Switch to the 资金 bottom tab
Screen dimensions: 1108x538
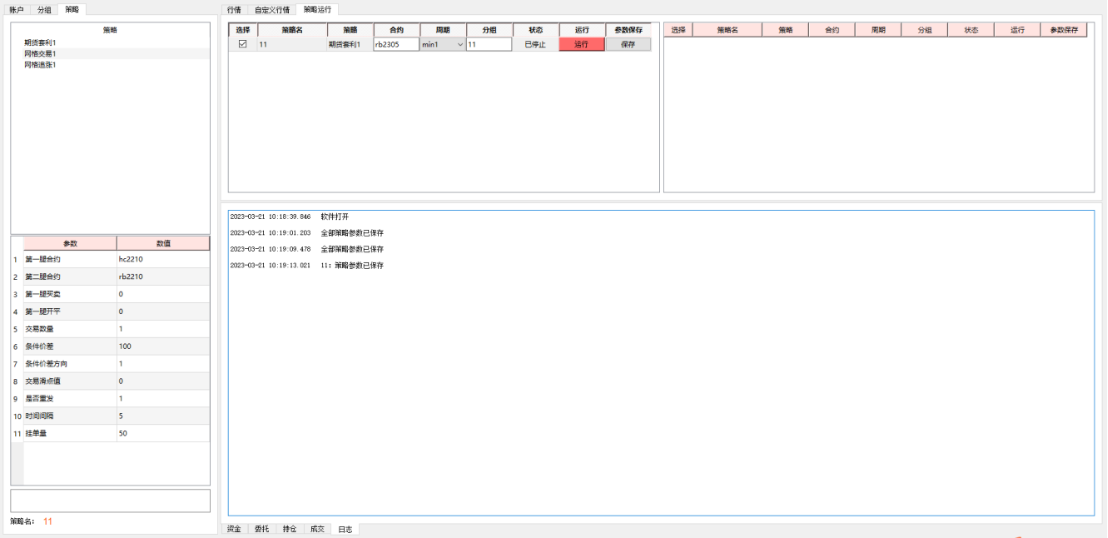point(233,528)
